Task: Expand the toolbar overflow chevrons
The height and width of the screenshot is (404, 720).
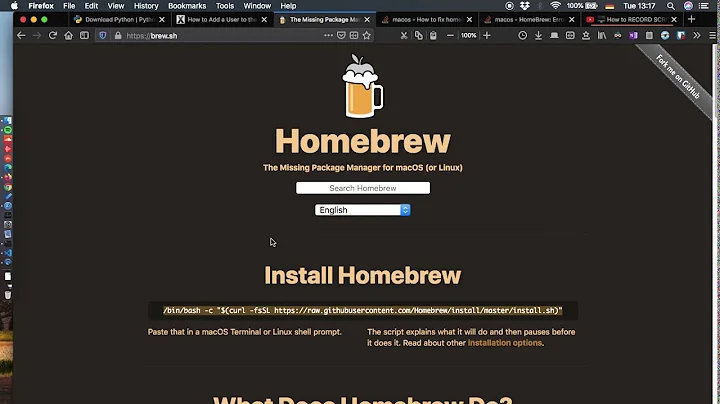Action: pos(697,35)
